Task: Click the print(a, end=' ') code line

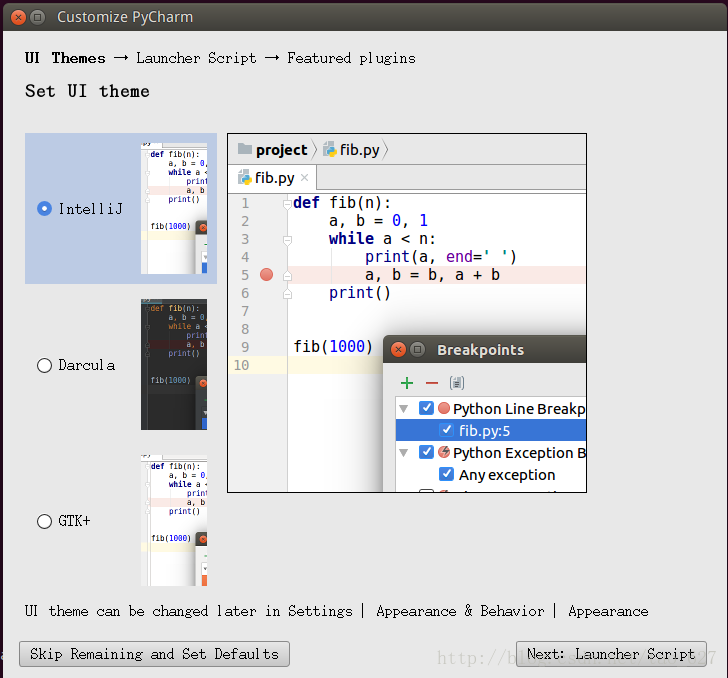Action: (x=441, y=257)
